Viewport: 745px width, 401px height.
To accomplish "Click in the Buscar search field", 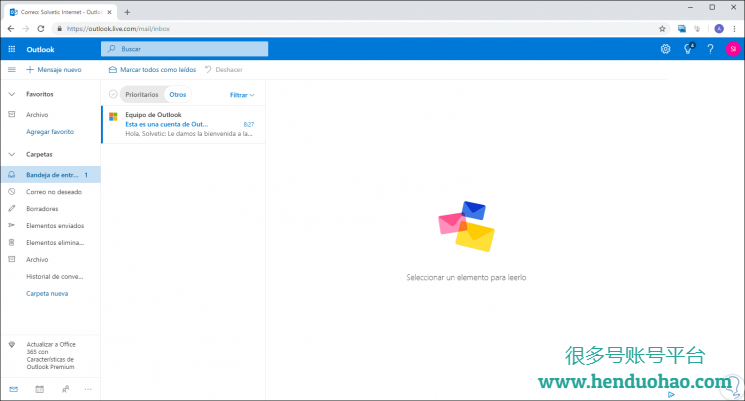I will coord(184,49).
